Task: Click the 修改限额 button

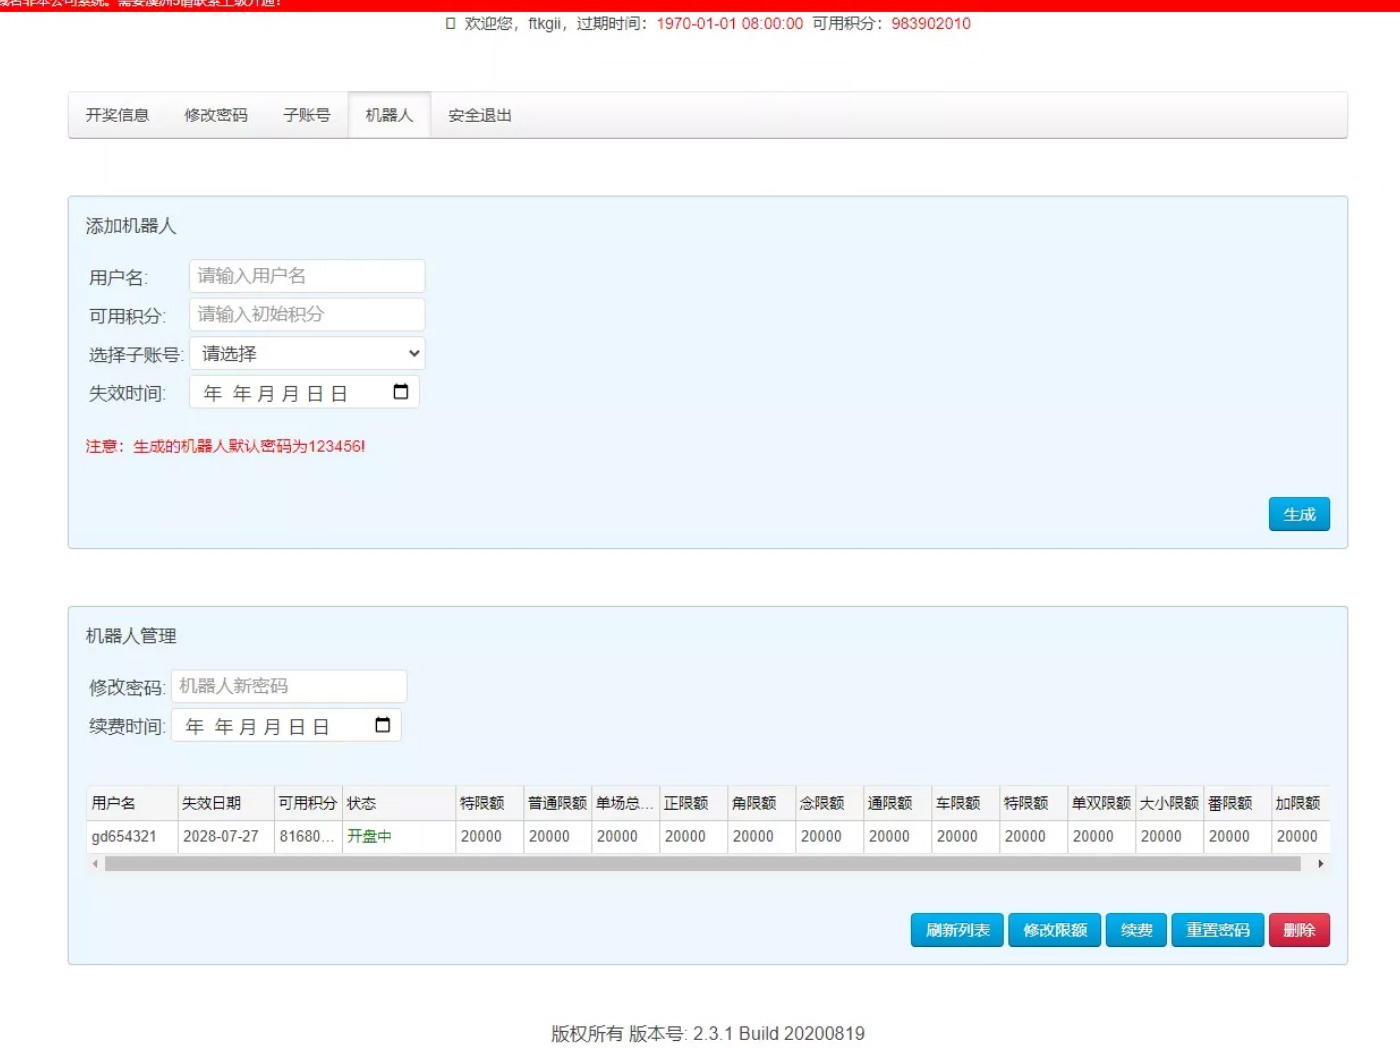Action: pos(1054,930)
